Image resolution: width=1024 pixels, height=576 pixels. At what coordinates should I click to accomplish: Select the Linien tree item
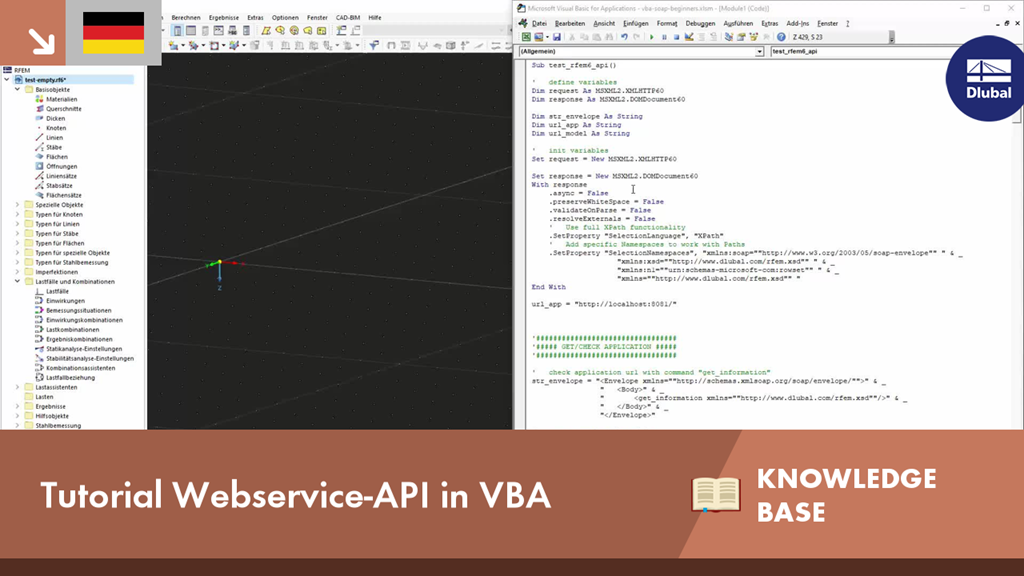click(54, 138)
